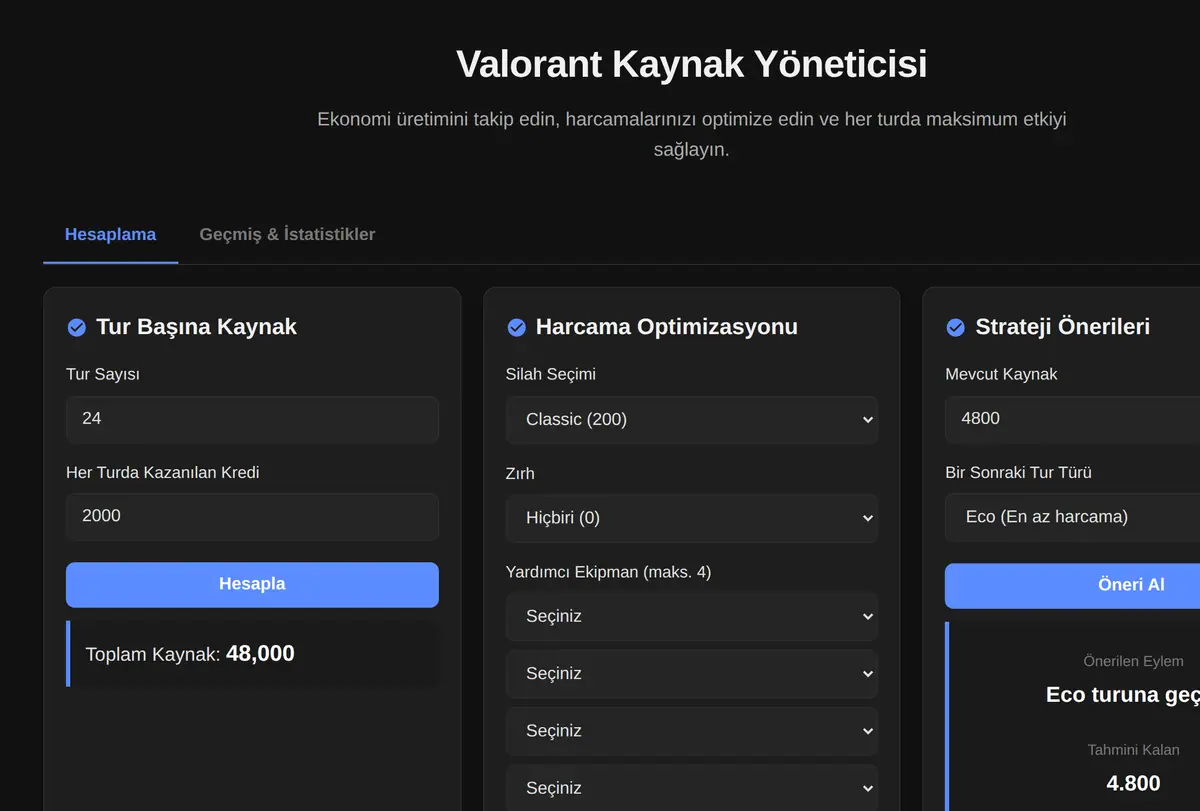The width and height of the screenshot is (1200, 811).
Task: Open the third Yardımcı Ekipman Seçiniz dropdown
Action: (x=692, y=731)
